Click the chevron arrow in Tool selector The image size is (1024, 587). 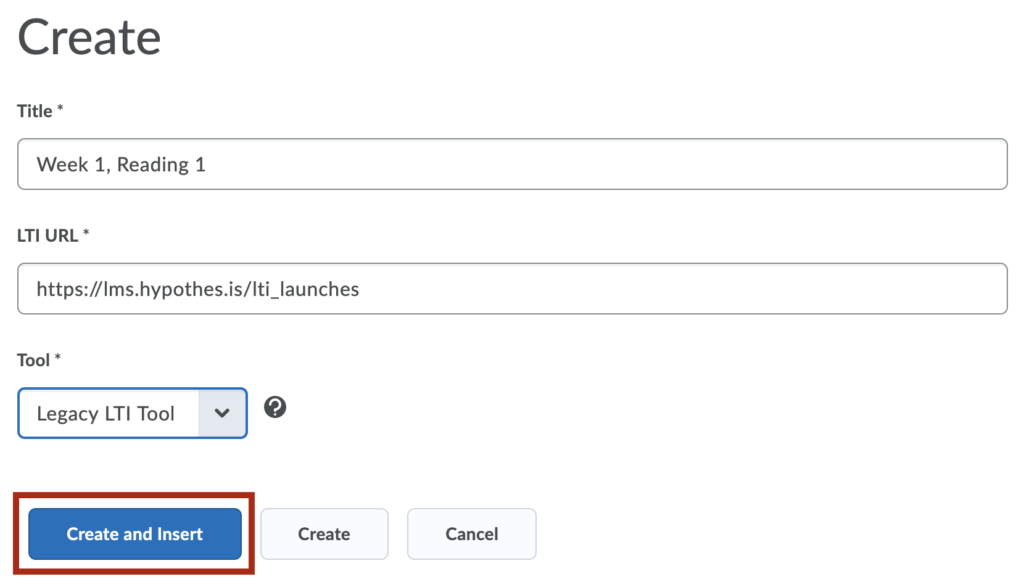point(222,413)
